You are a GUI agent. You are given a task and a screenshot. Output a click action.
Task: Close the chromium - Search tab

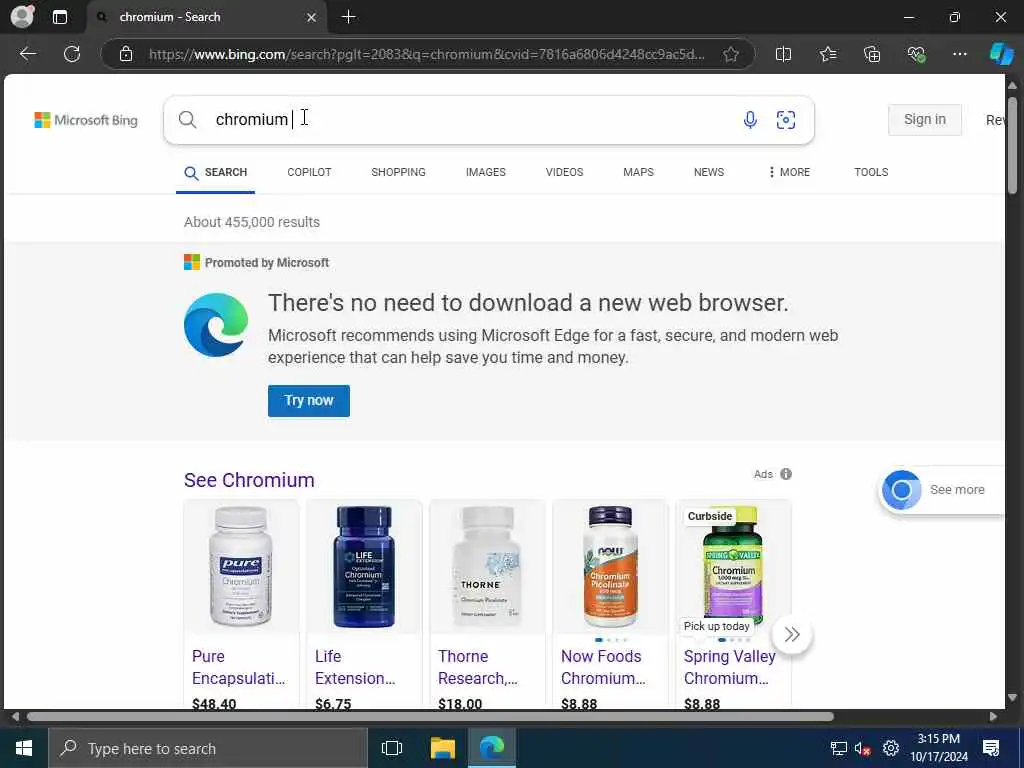pyautogui.click(x=312, y=18)
